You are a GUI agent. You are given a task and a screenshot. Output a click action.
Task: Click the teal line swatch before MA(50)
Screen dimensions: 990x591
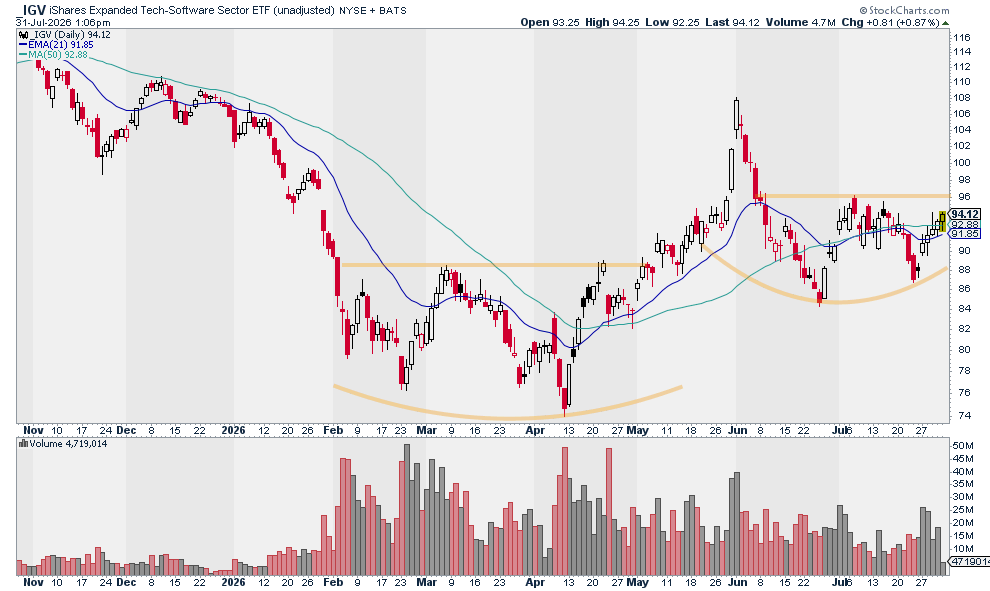tap(23, 55)
